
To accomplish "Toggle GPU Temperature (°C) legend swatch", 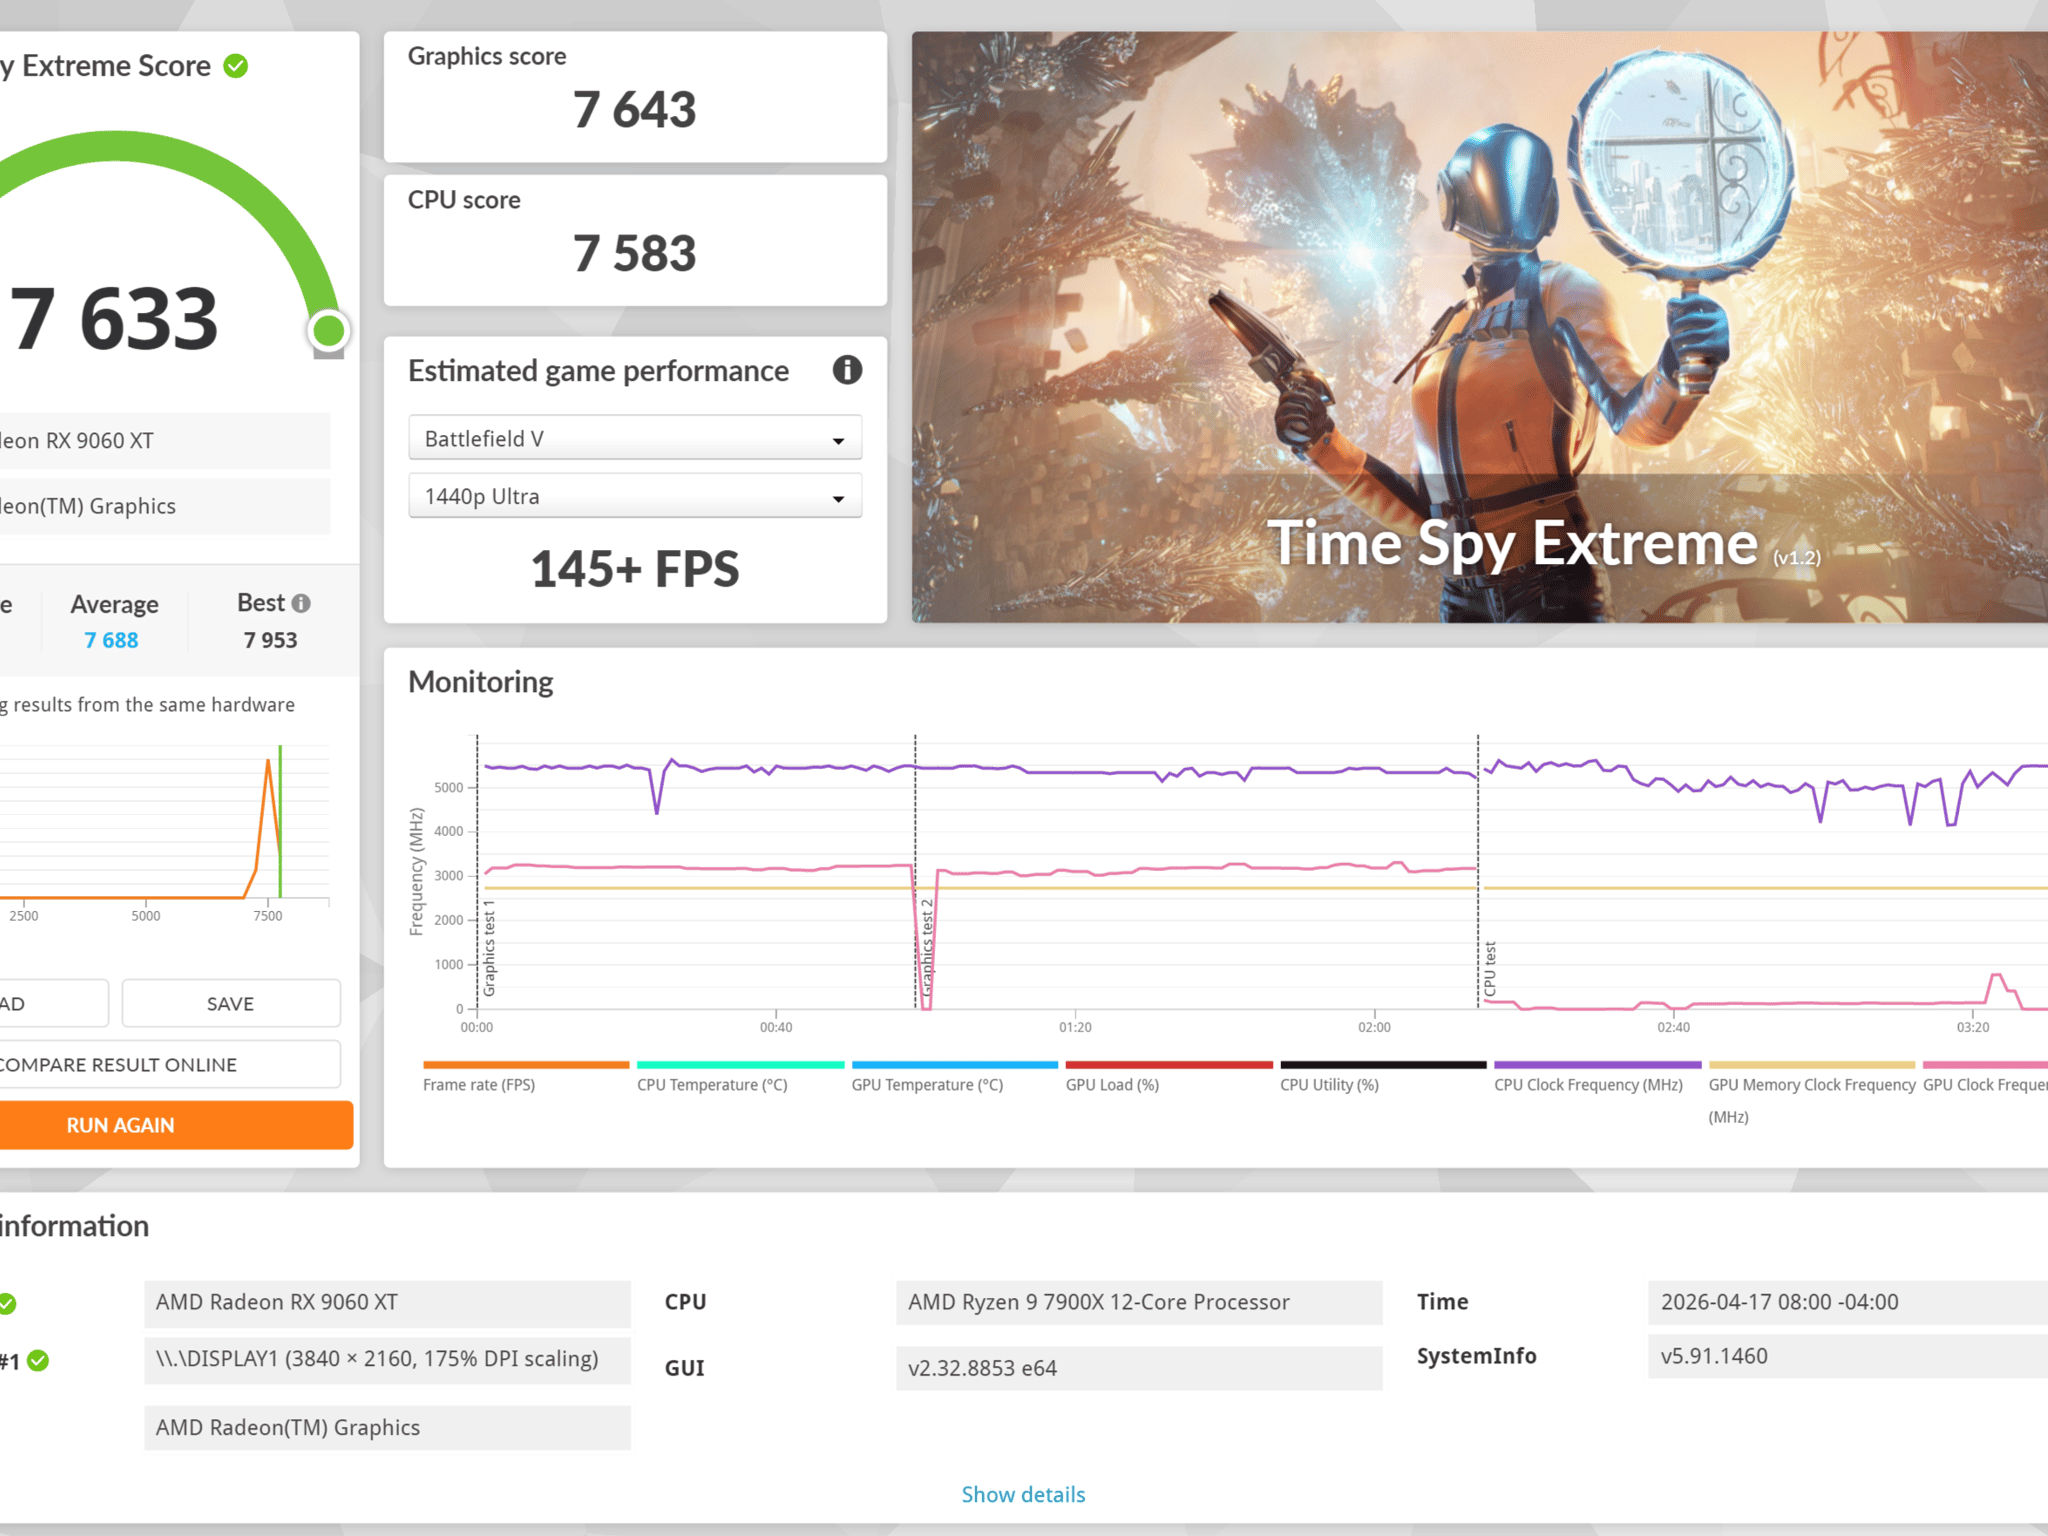I will 954,1065.
